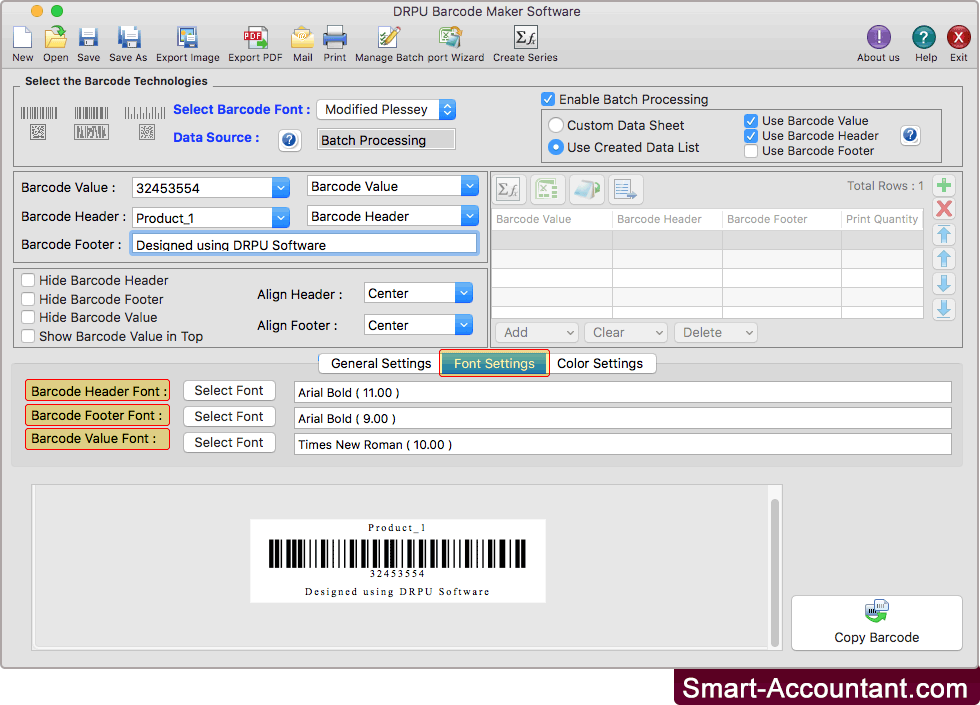
Task: Switch to the General Settings tab
Action: (x=380, y=364)
